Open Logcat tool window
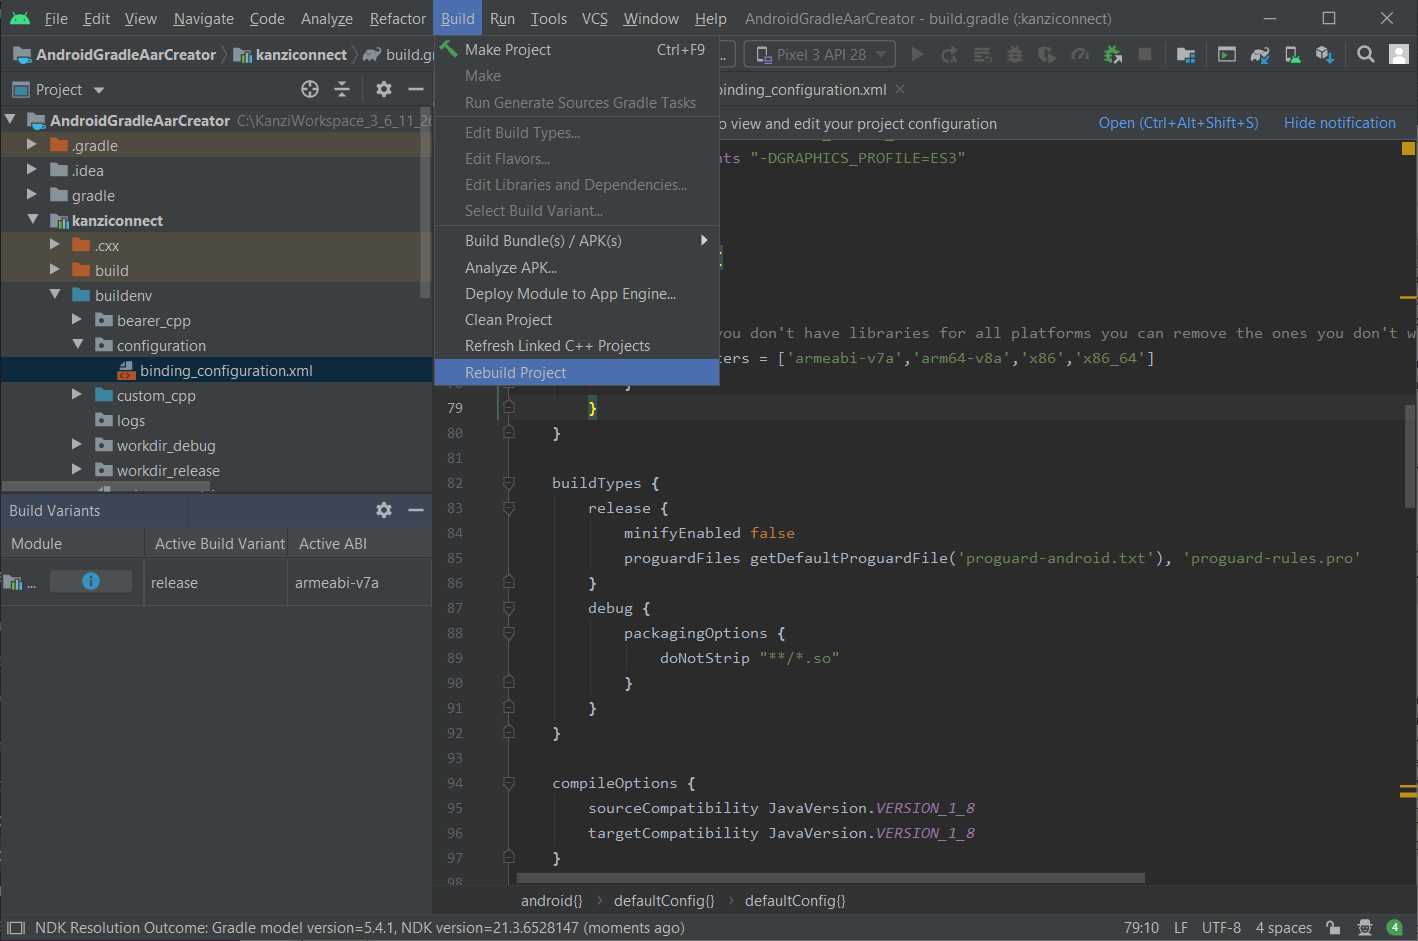The height and width of the screenshot is (941, 1418). (x=1226, y=54)
